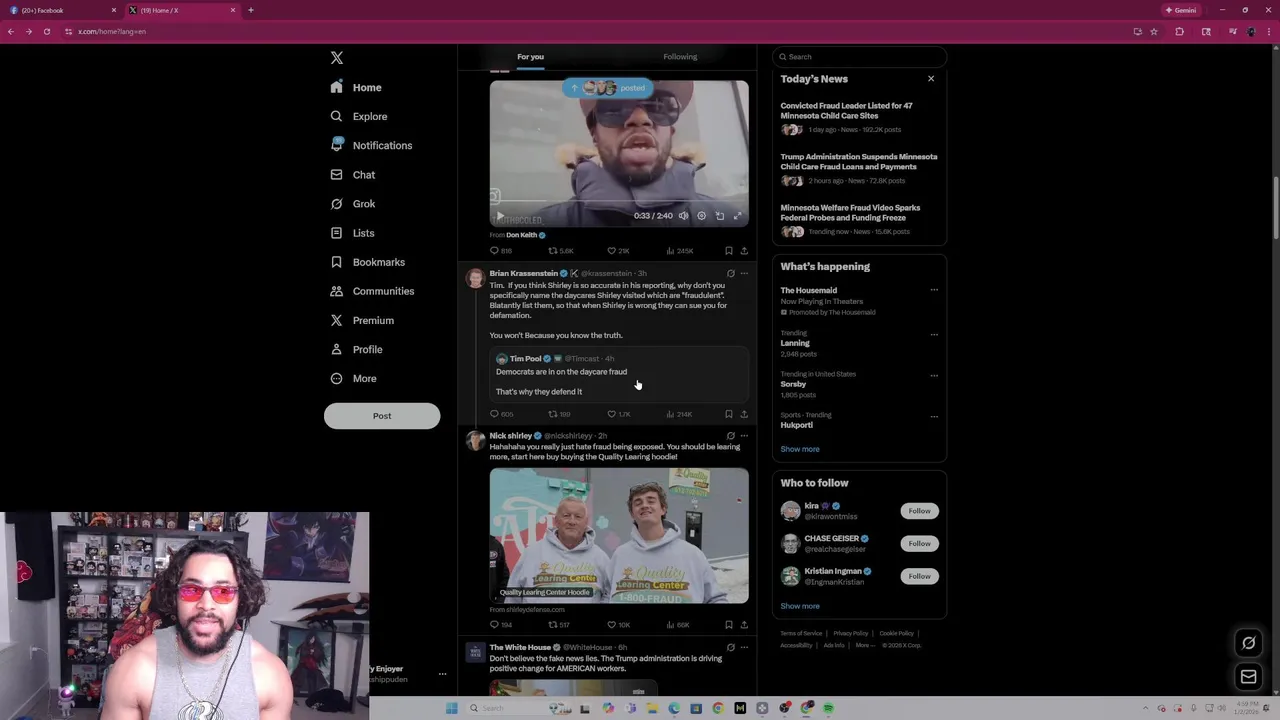
Task: Like the Don Keith video post
Action: (x=619, y=251)
